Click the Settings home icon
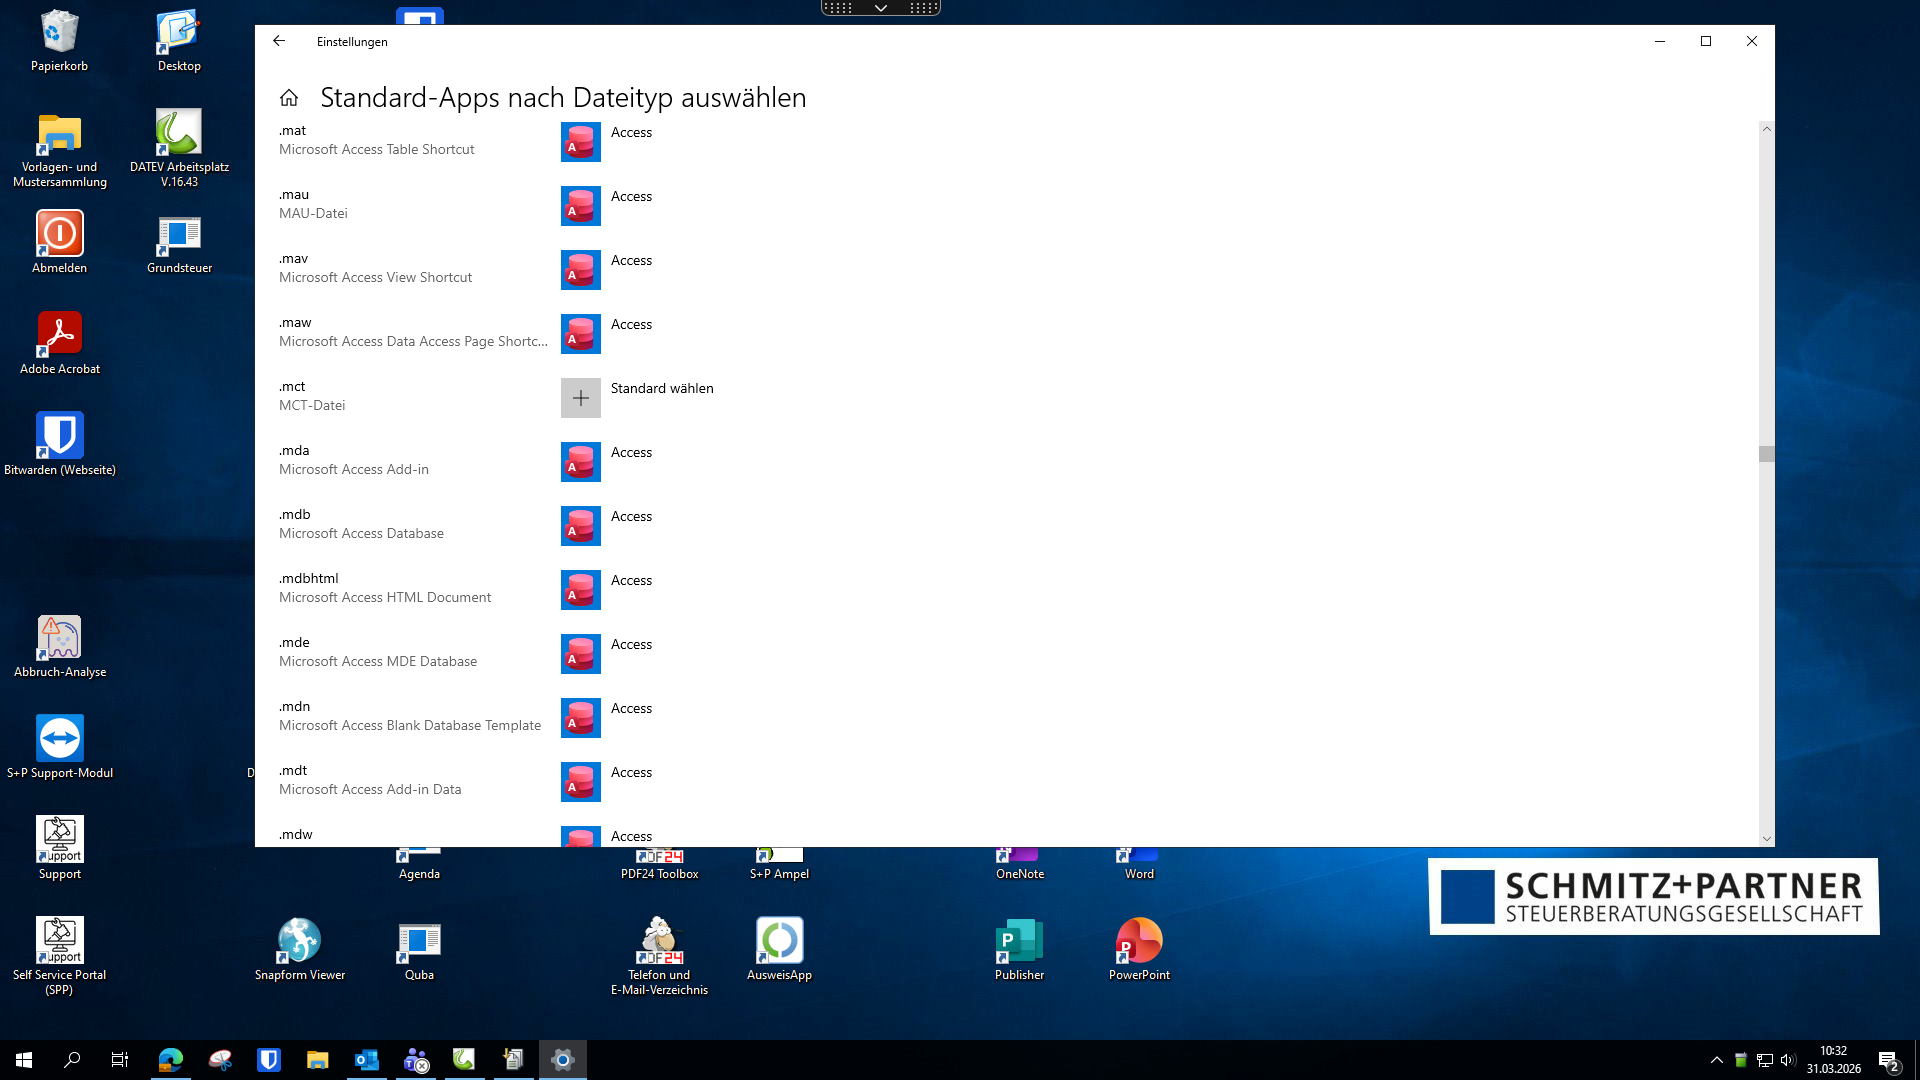 289,98
